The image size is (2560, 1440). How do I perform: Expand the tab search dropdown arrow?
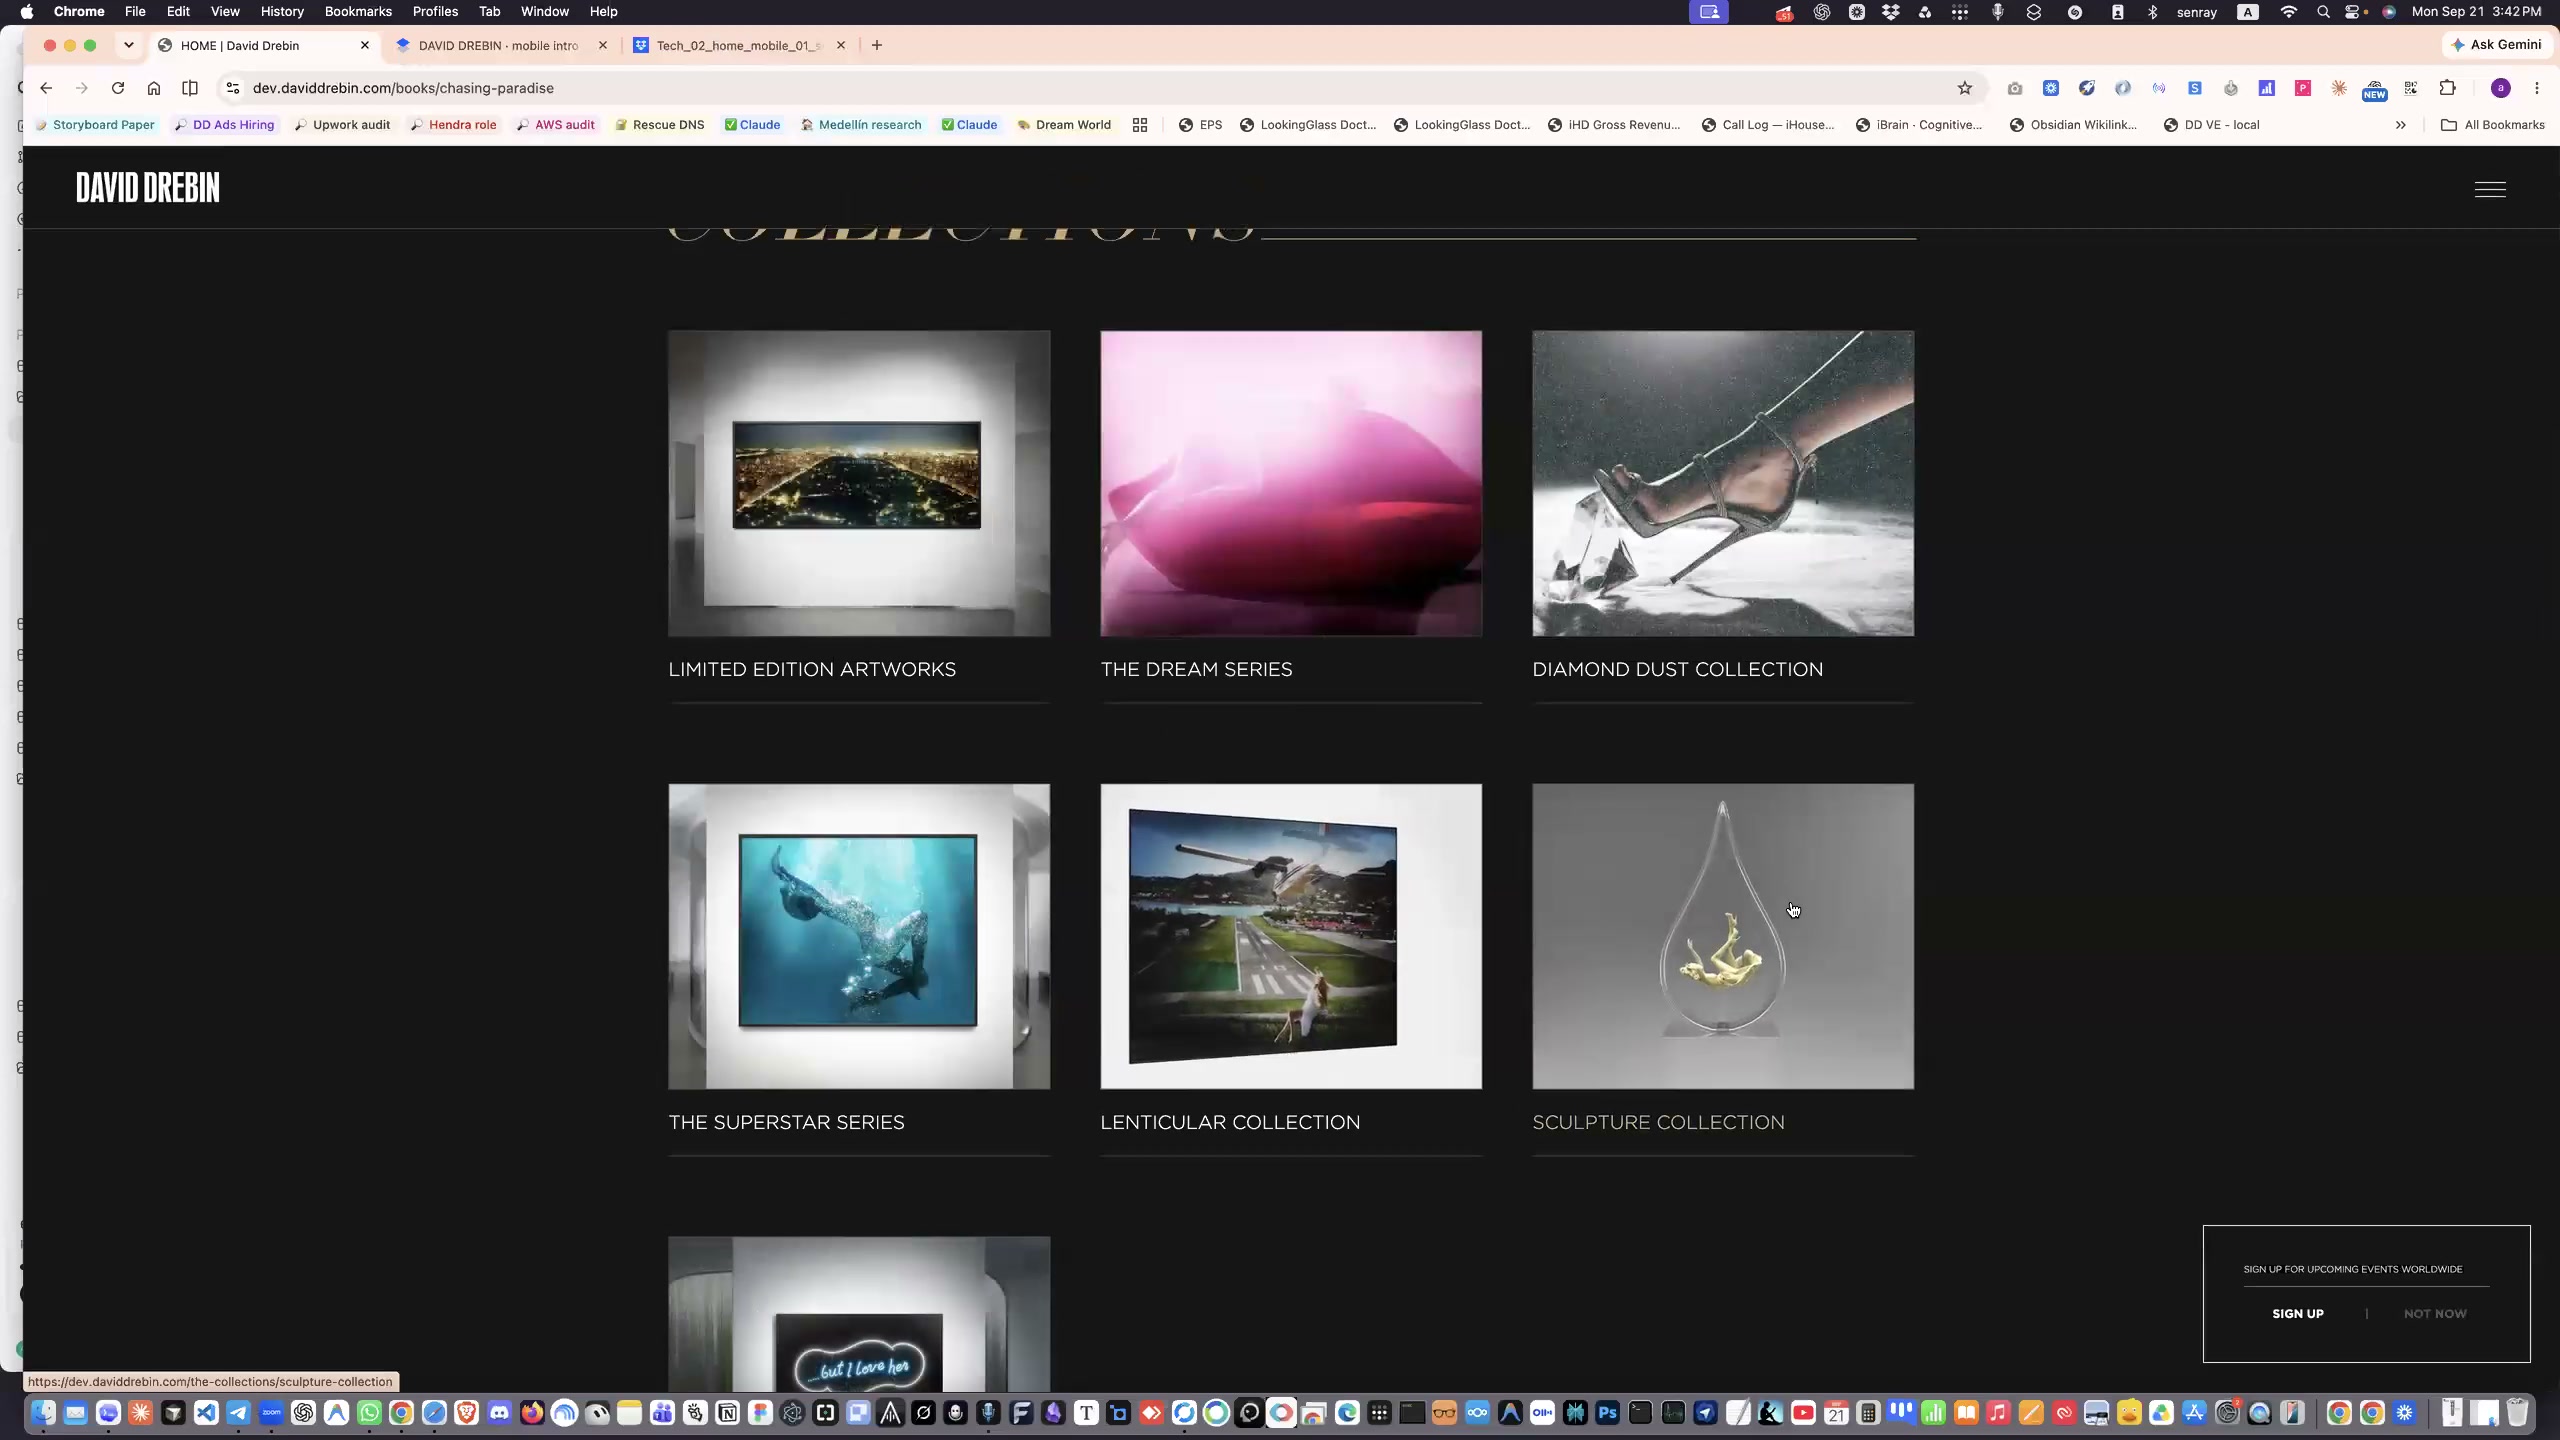pos(129,45)
